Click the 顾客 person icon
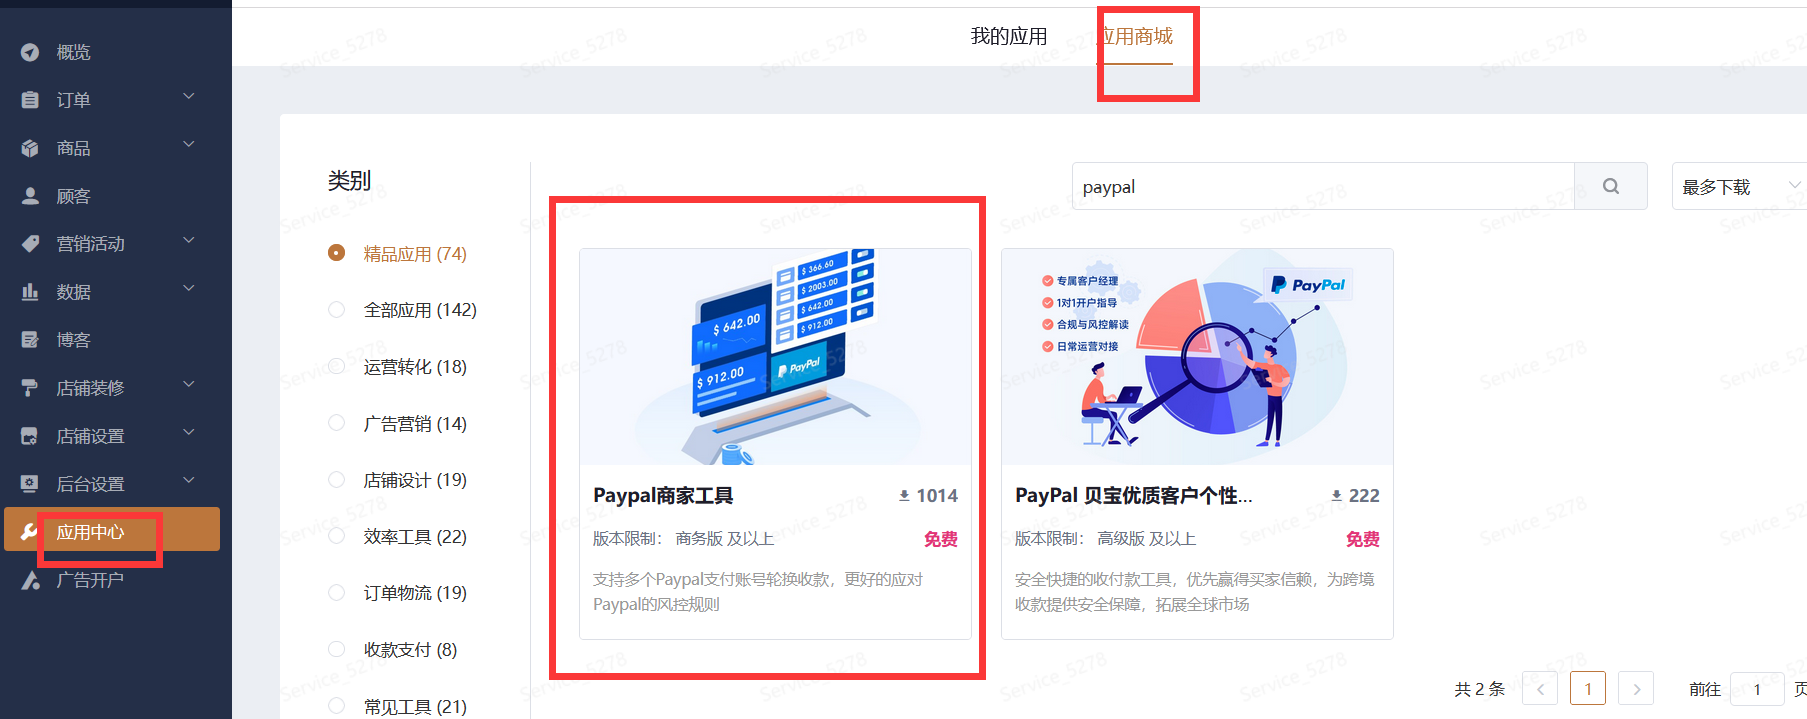The image size is (1807, 719). (x=30, y=196)
